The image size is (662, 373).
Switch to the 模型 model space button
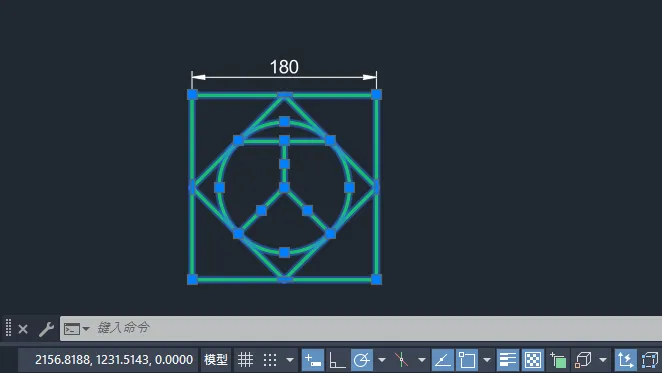216,360
